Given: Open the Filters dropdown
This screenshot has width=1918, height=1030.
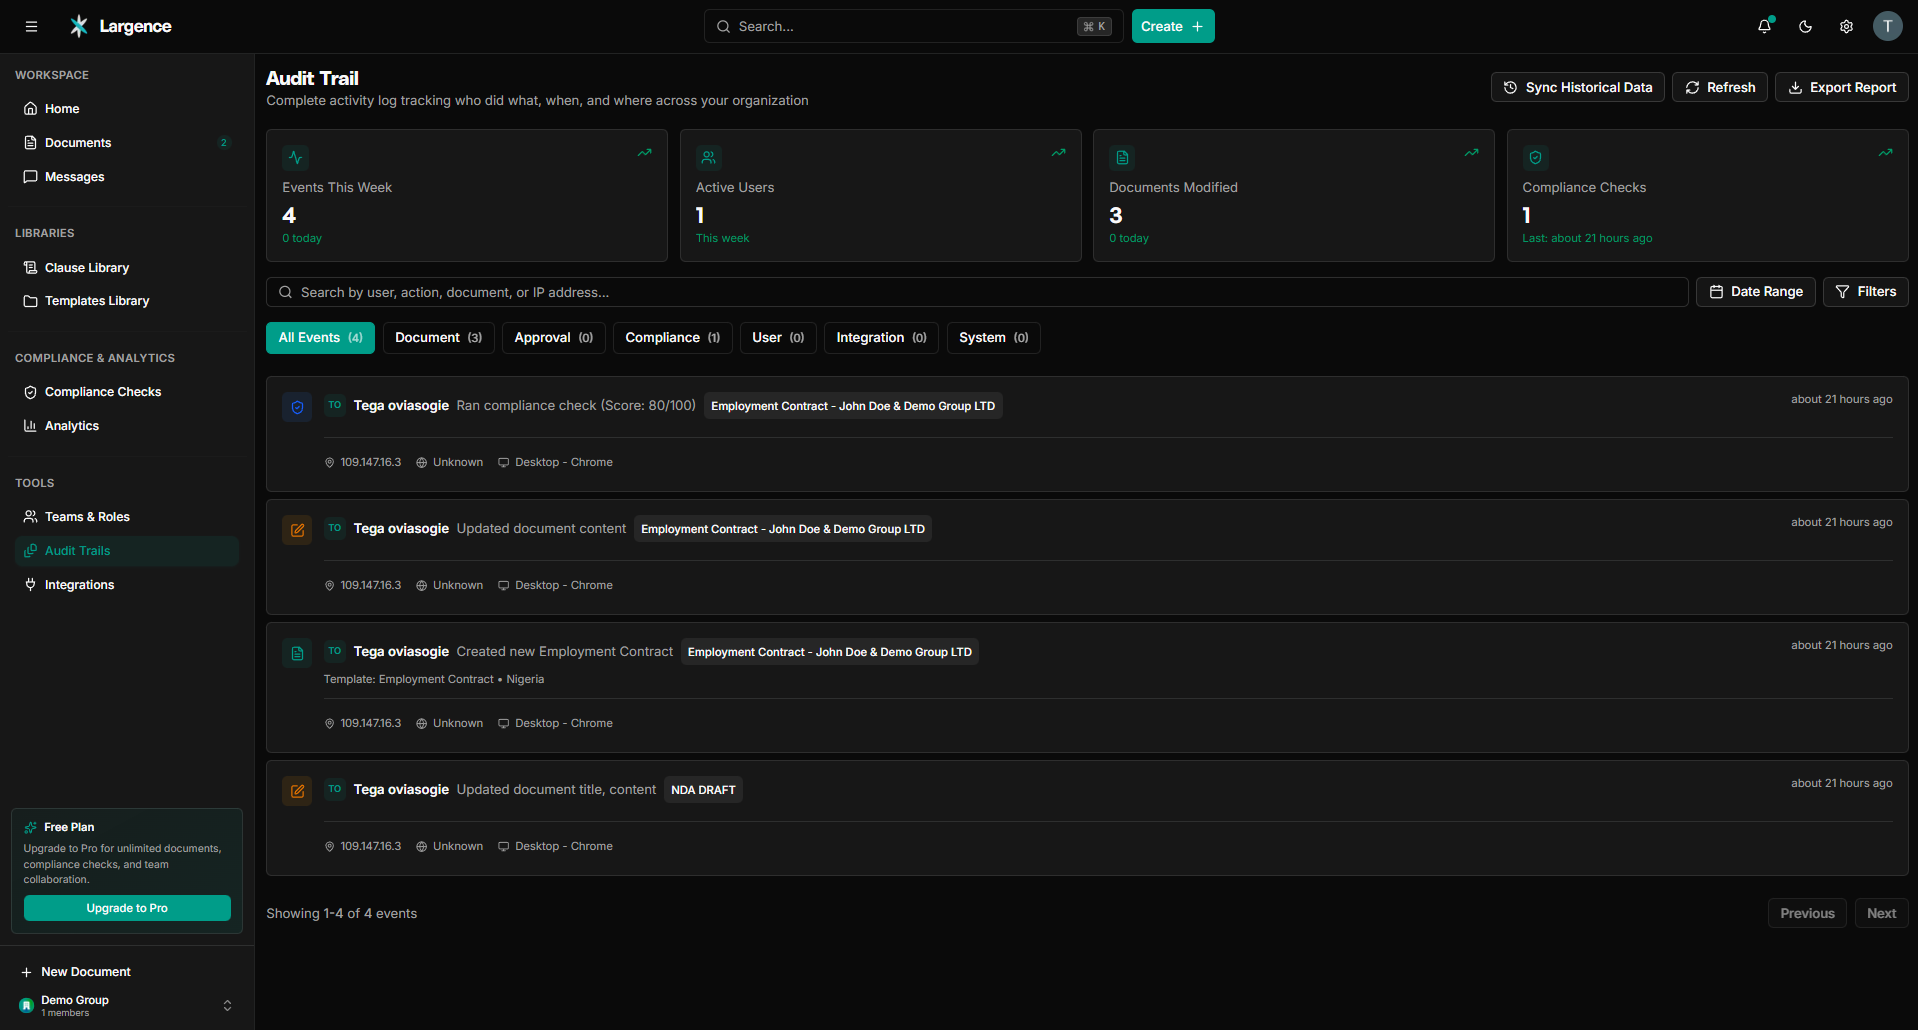Looking at the screenshot, I should click(1865, 292).
